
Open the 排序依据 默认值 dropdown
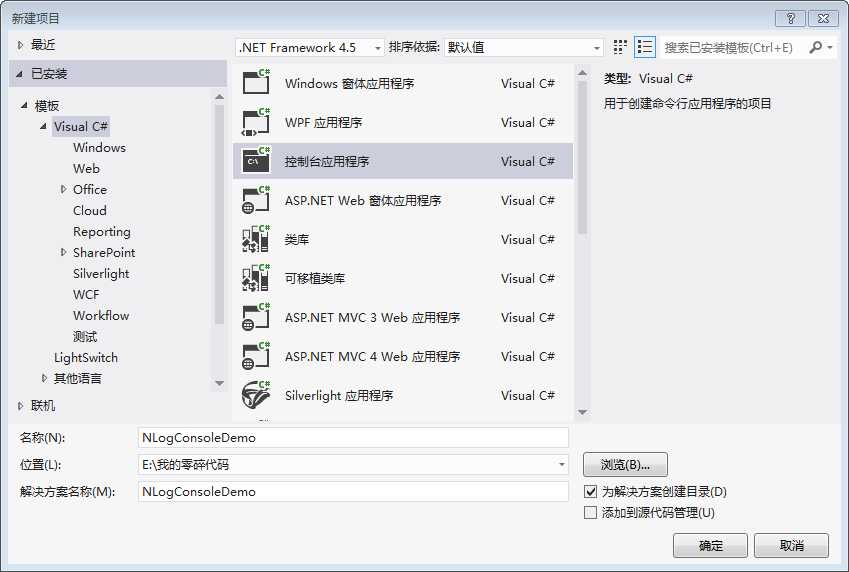(524, 48)
